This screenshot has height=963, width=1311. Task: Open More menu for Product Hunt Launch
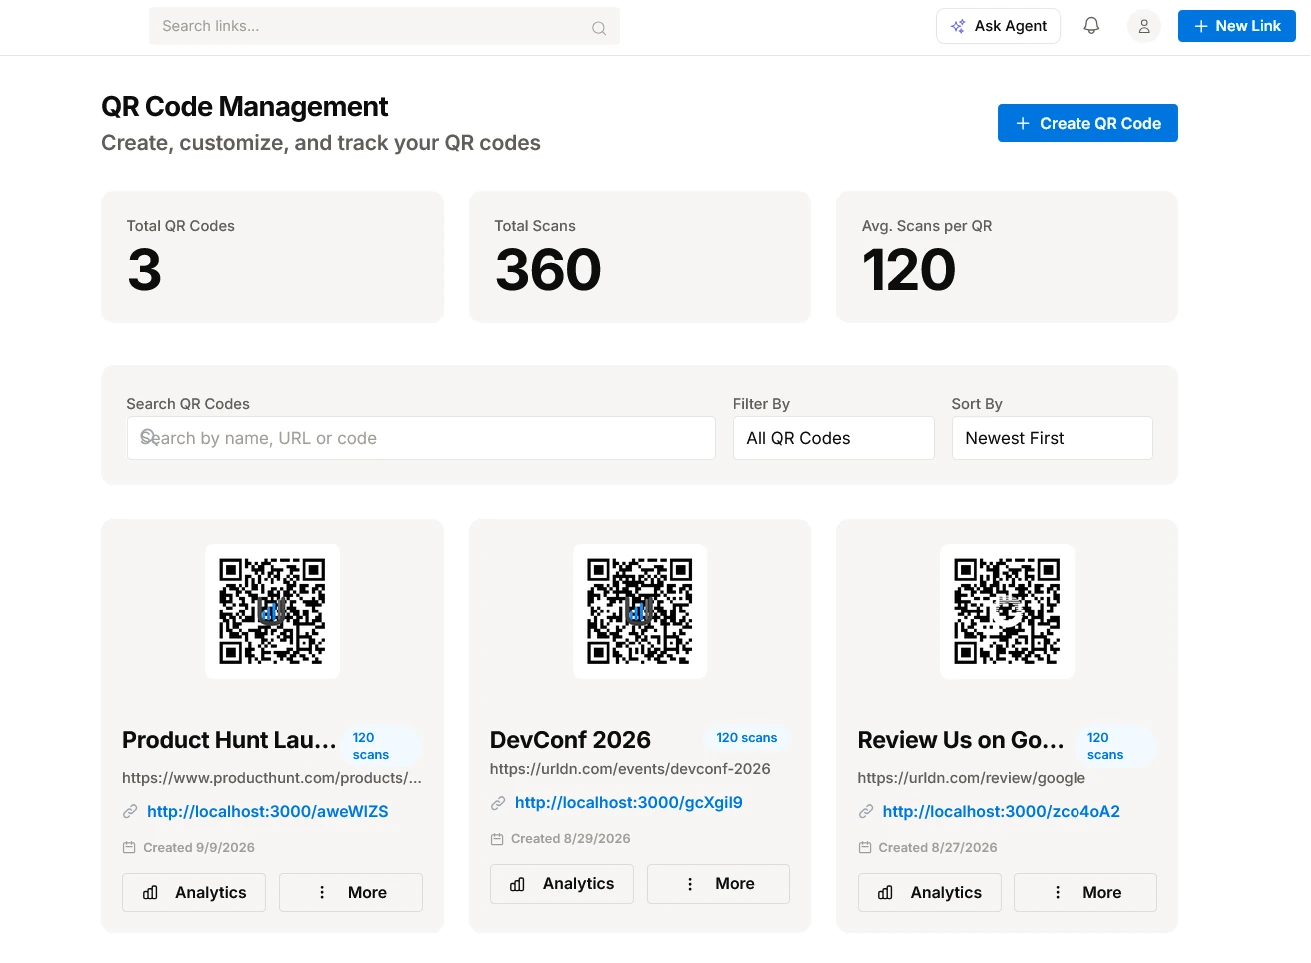(351, 892)
